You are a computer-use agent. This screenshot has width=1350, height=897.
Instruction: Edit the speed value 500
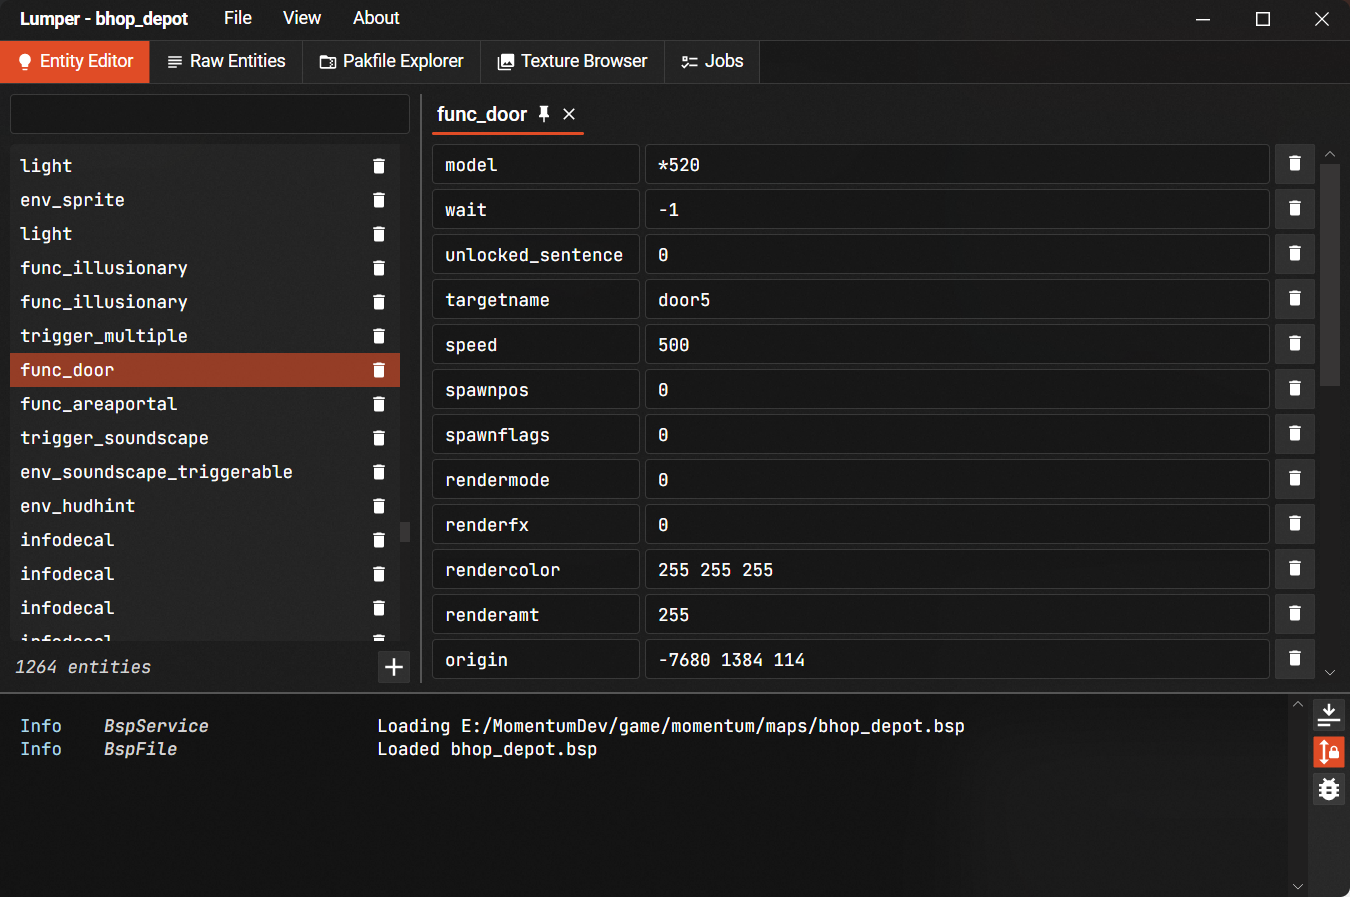click(x=957, y=344)
